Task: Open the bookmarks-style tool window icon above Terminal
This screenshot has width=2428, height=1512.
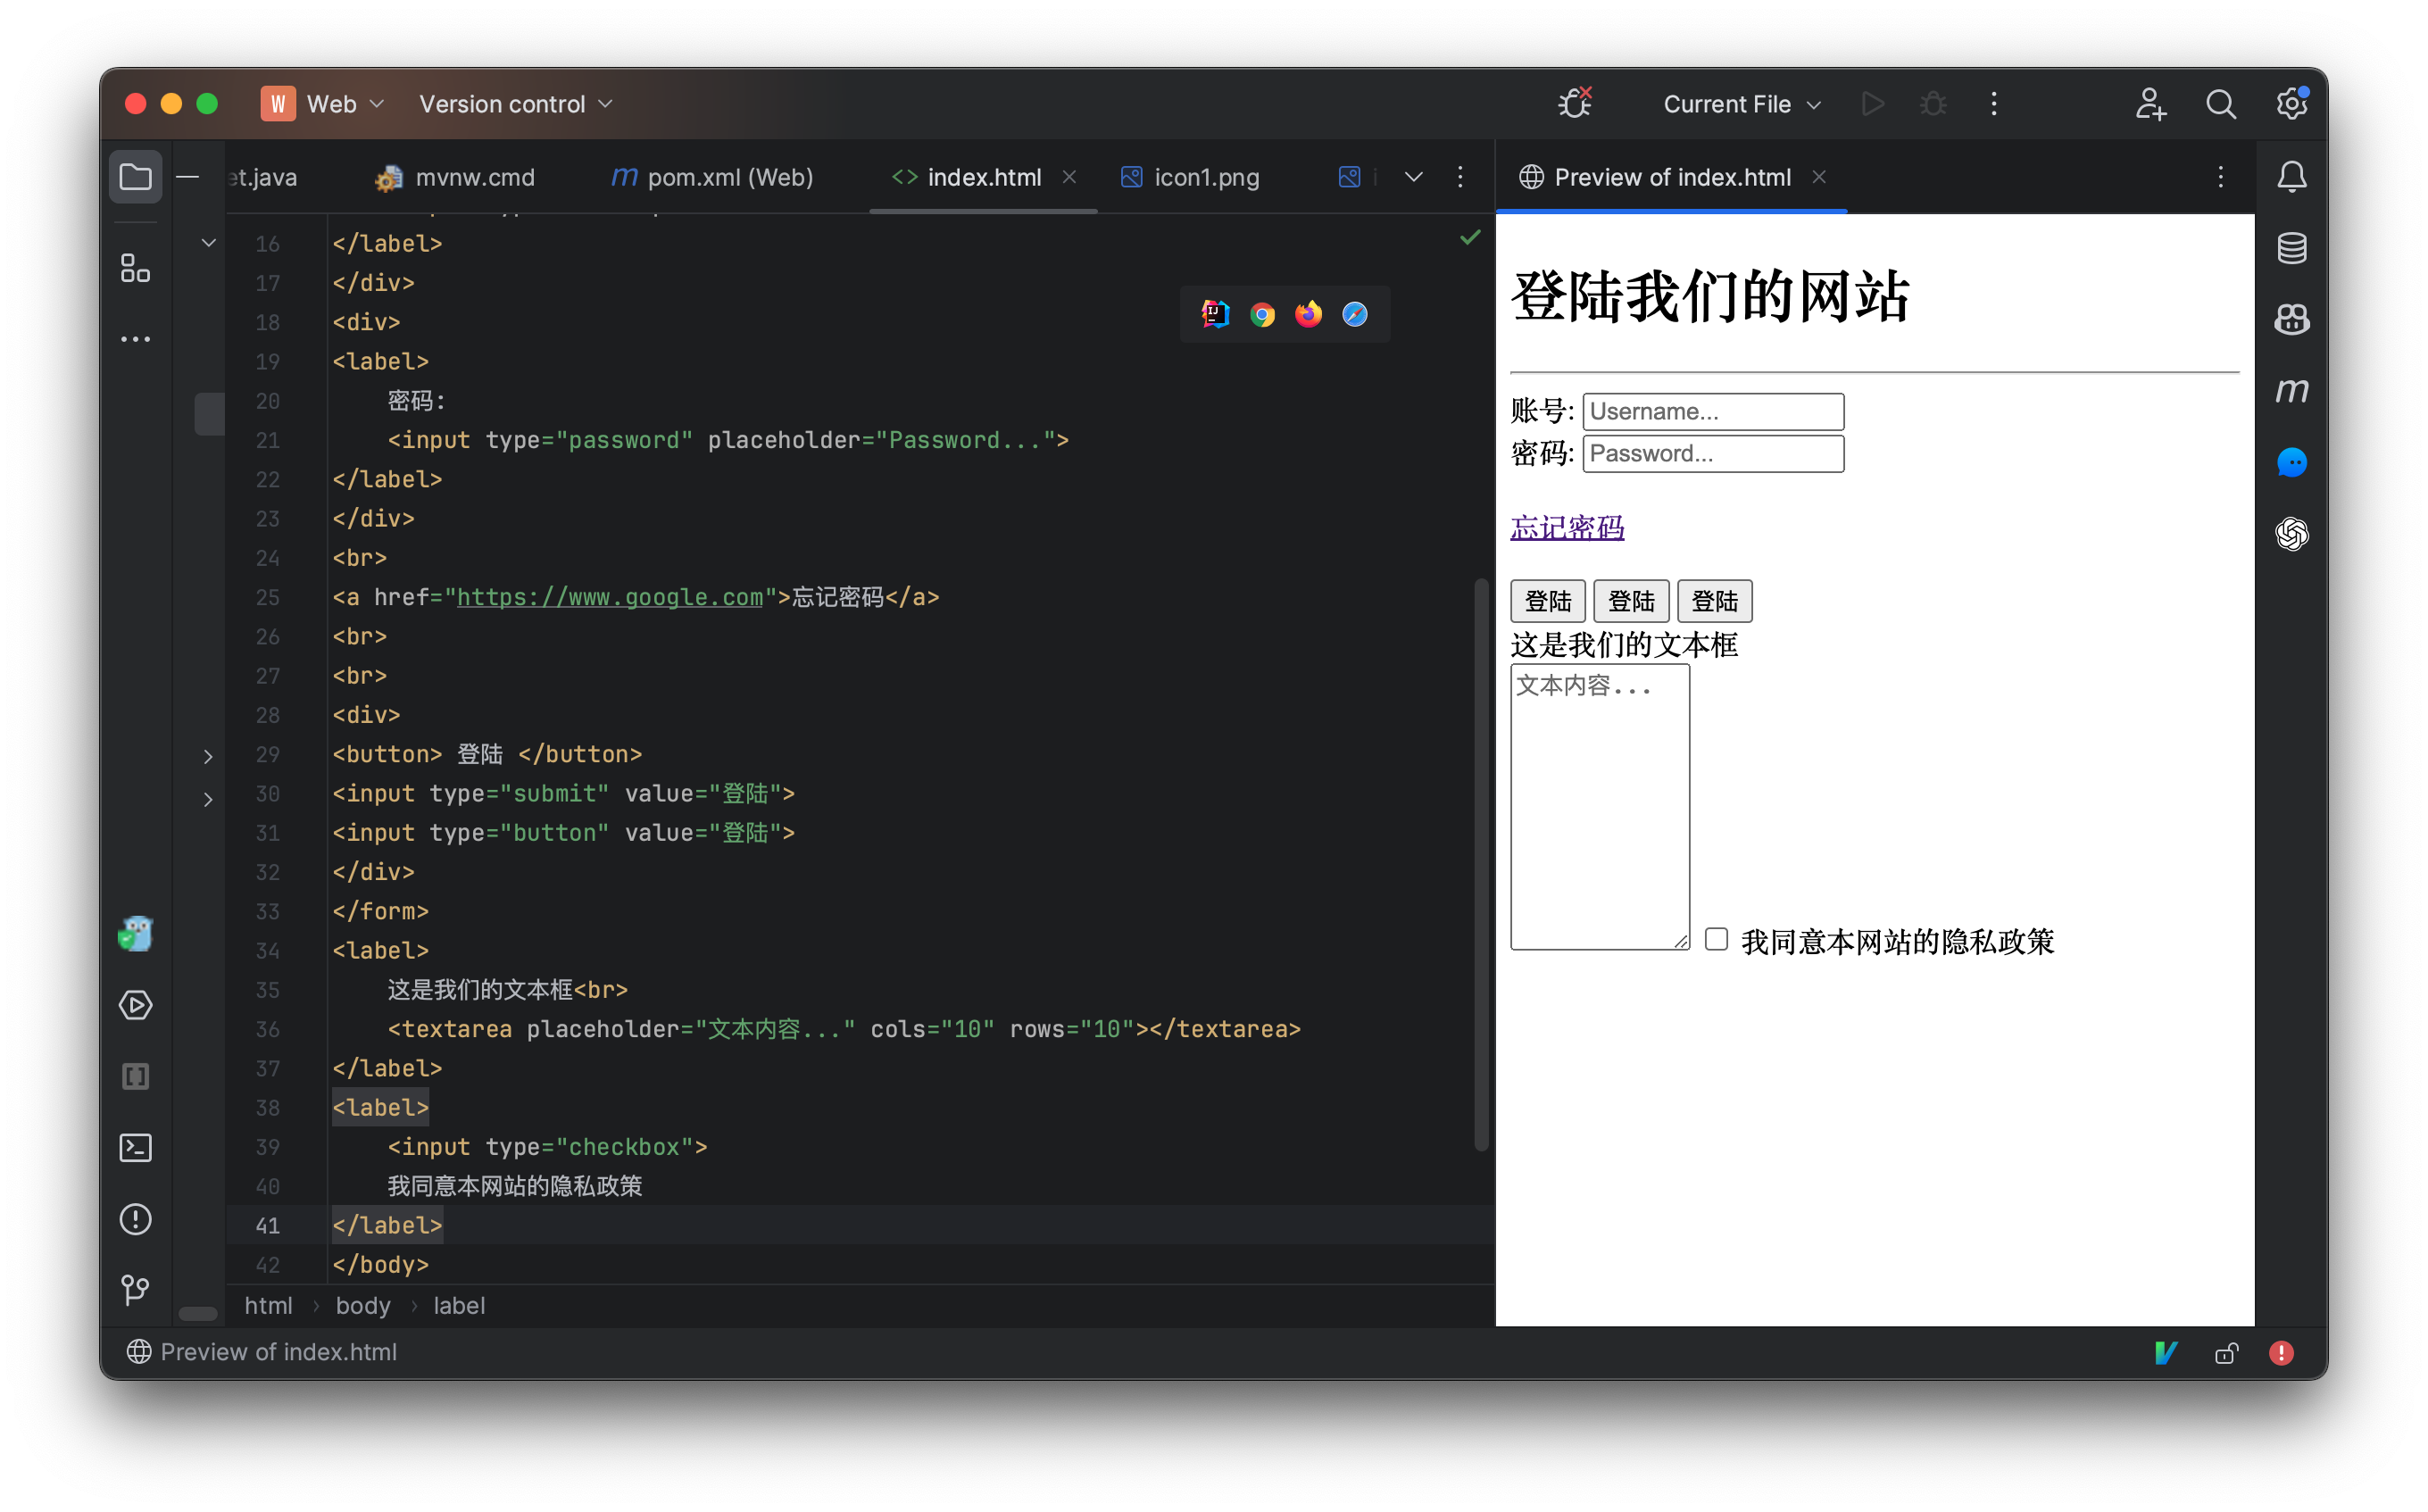Action: point(135,1077)
